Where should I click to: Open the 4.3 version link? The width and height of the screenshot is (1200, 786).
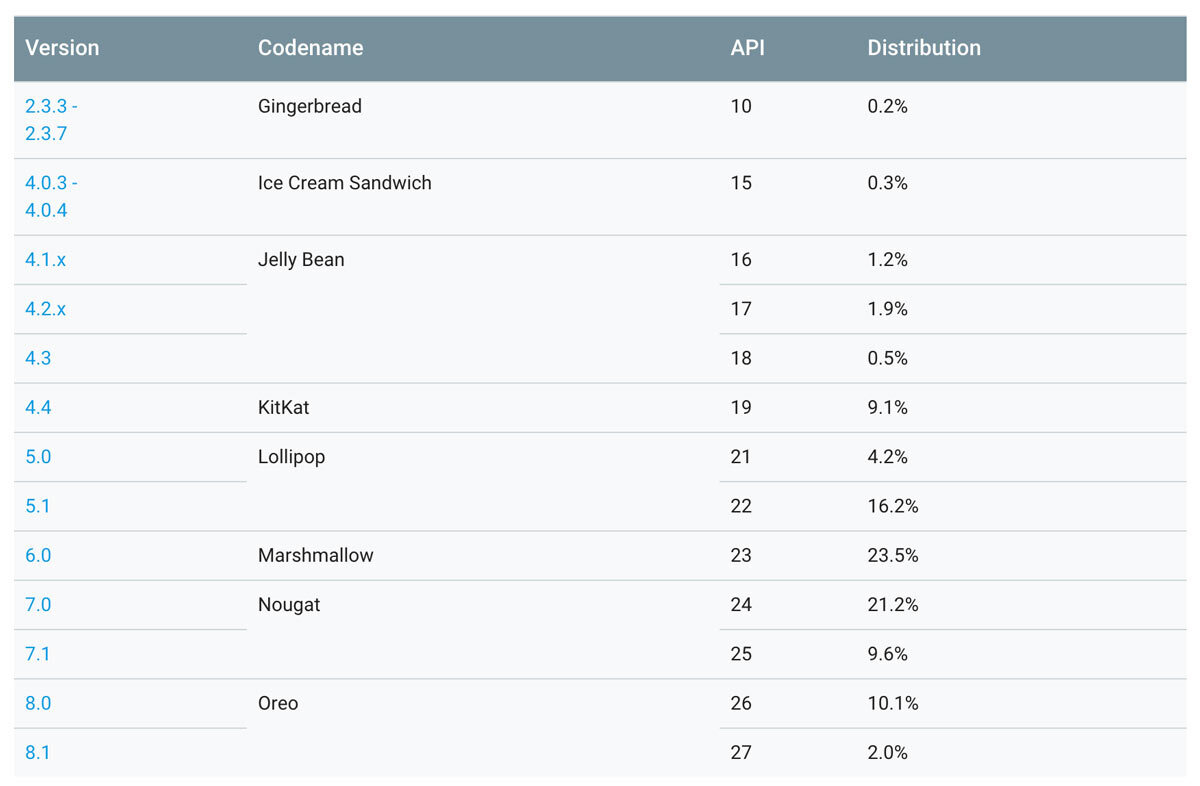[x=38, y=358]
